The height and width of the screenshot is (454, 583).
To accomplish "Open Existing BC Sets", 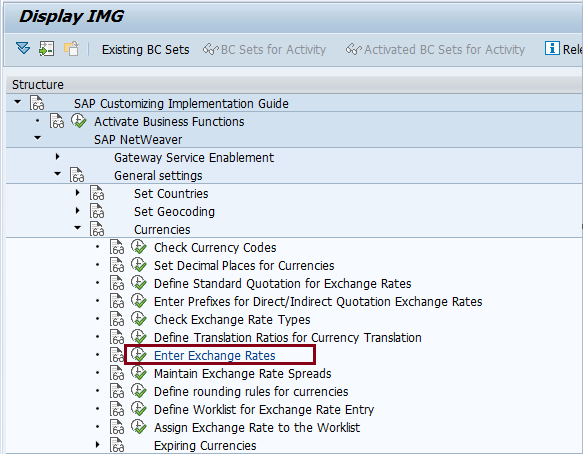I will pos(145,49).
